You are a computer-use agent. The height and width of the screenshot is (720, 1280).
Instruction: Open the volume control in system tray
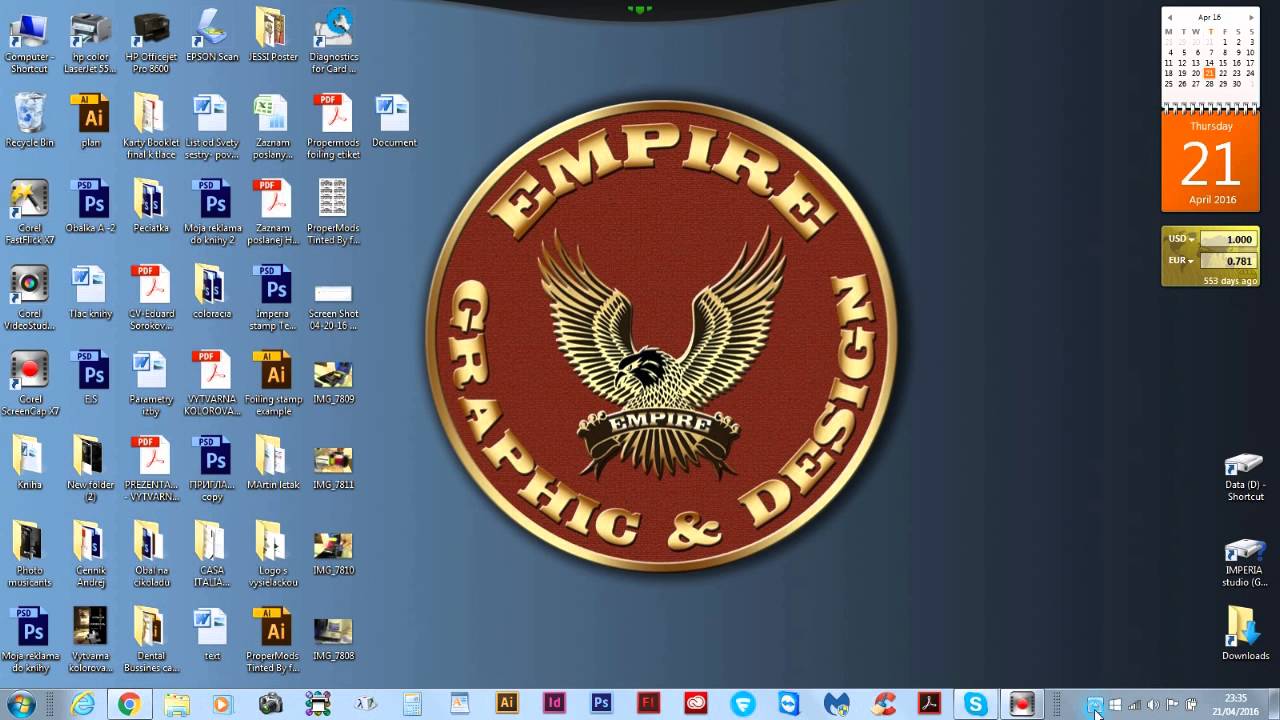pyautogui.click(x=1153, y=705)
